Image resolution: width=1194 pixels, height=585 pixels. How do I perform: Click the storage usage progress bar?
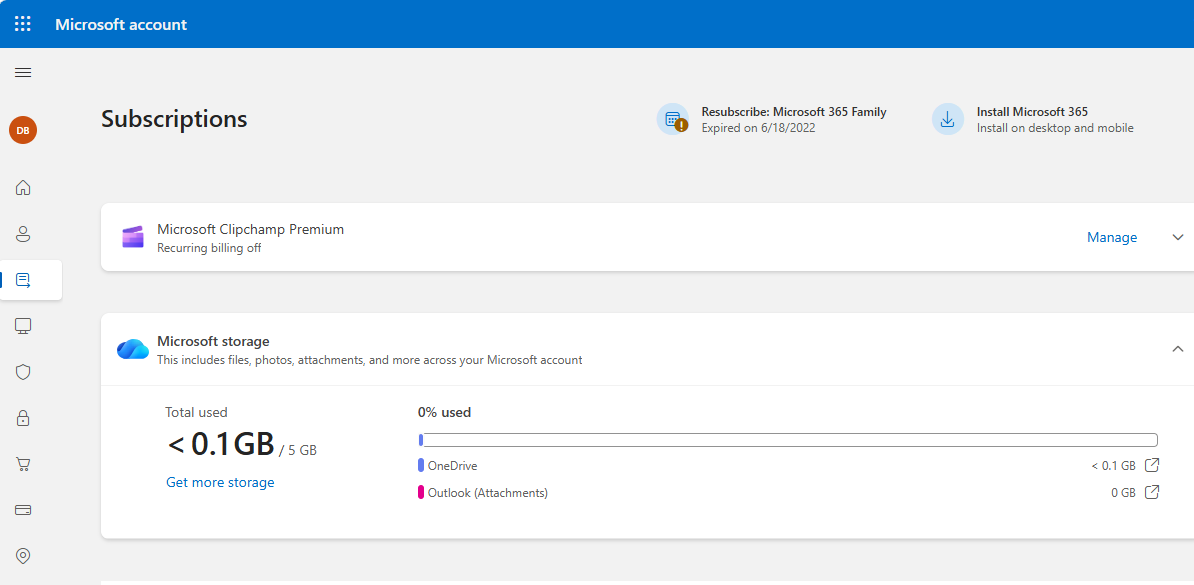coord(788,440)
